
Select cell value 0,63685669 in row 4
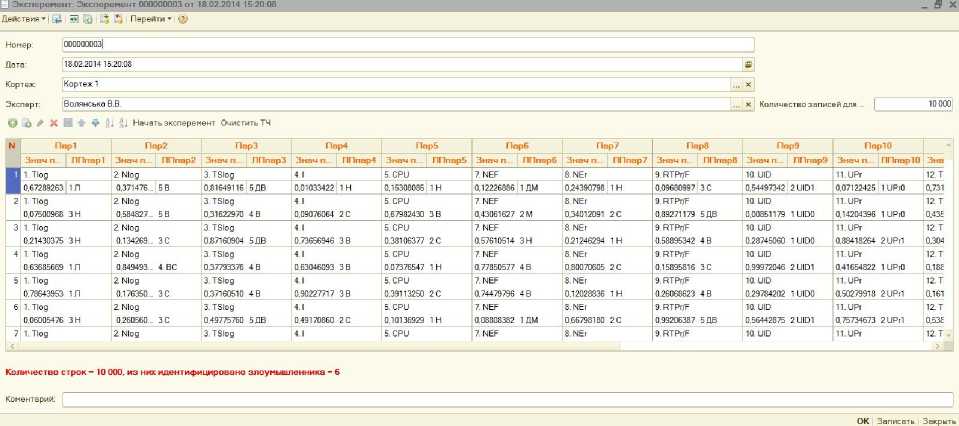(43, 267)
